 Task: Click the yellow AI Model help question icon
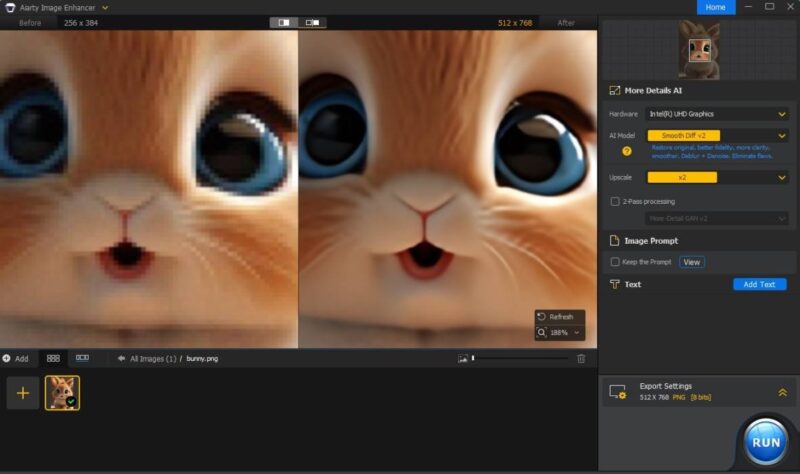tap(627, 152)
